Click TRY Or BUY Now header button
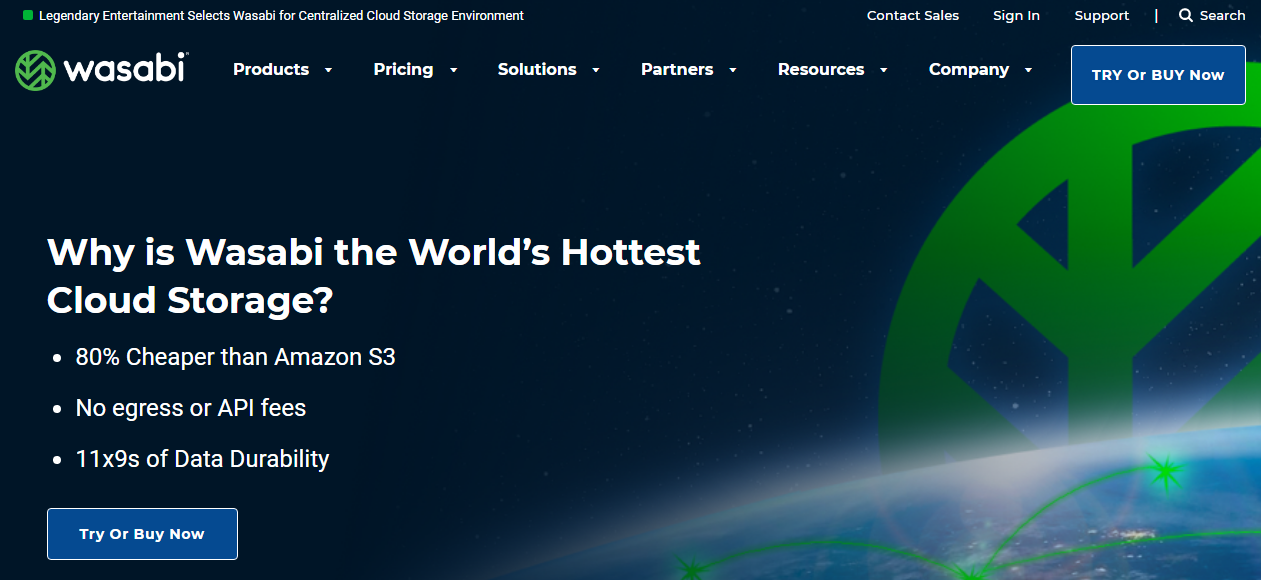This screenshot has width=1261, height=580. (x=1158, y=75)
